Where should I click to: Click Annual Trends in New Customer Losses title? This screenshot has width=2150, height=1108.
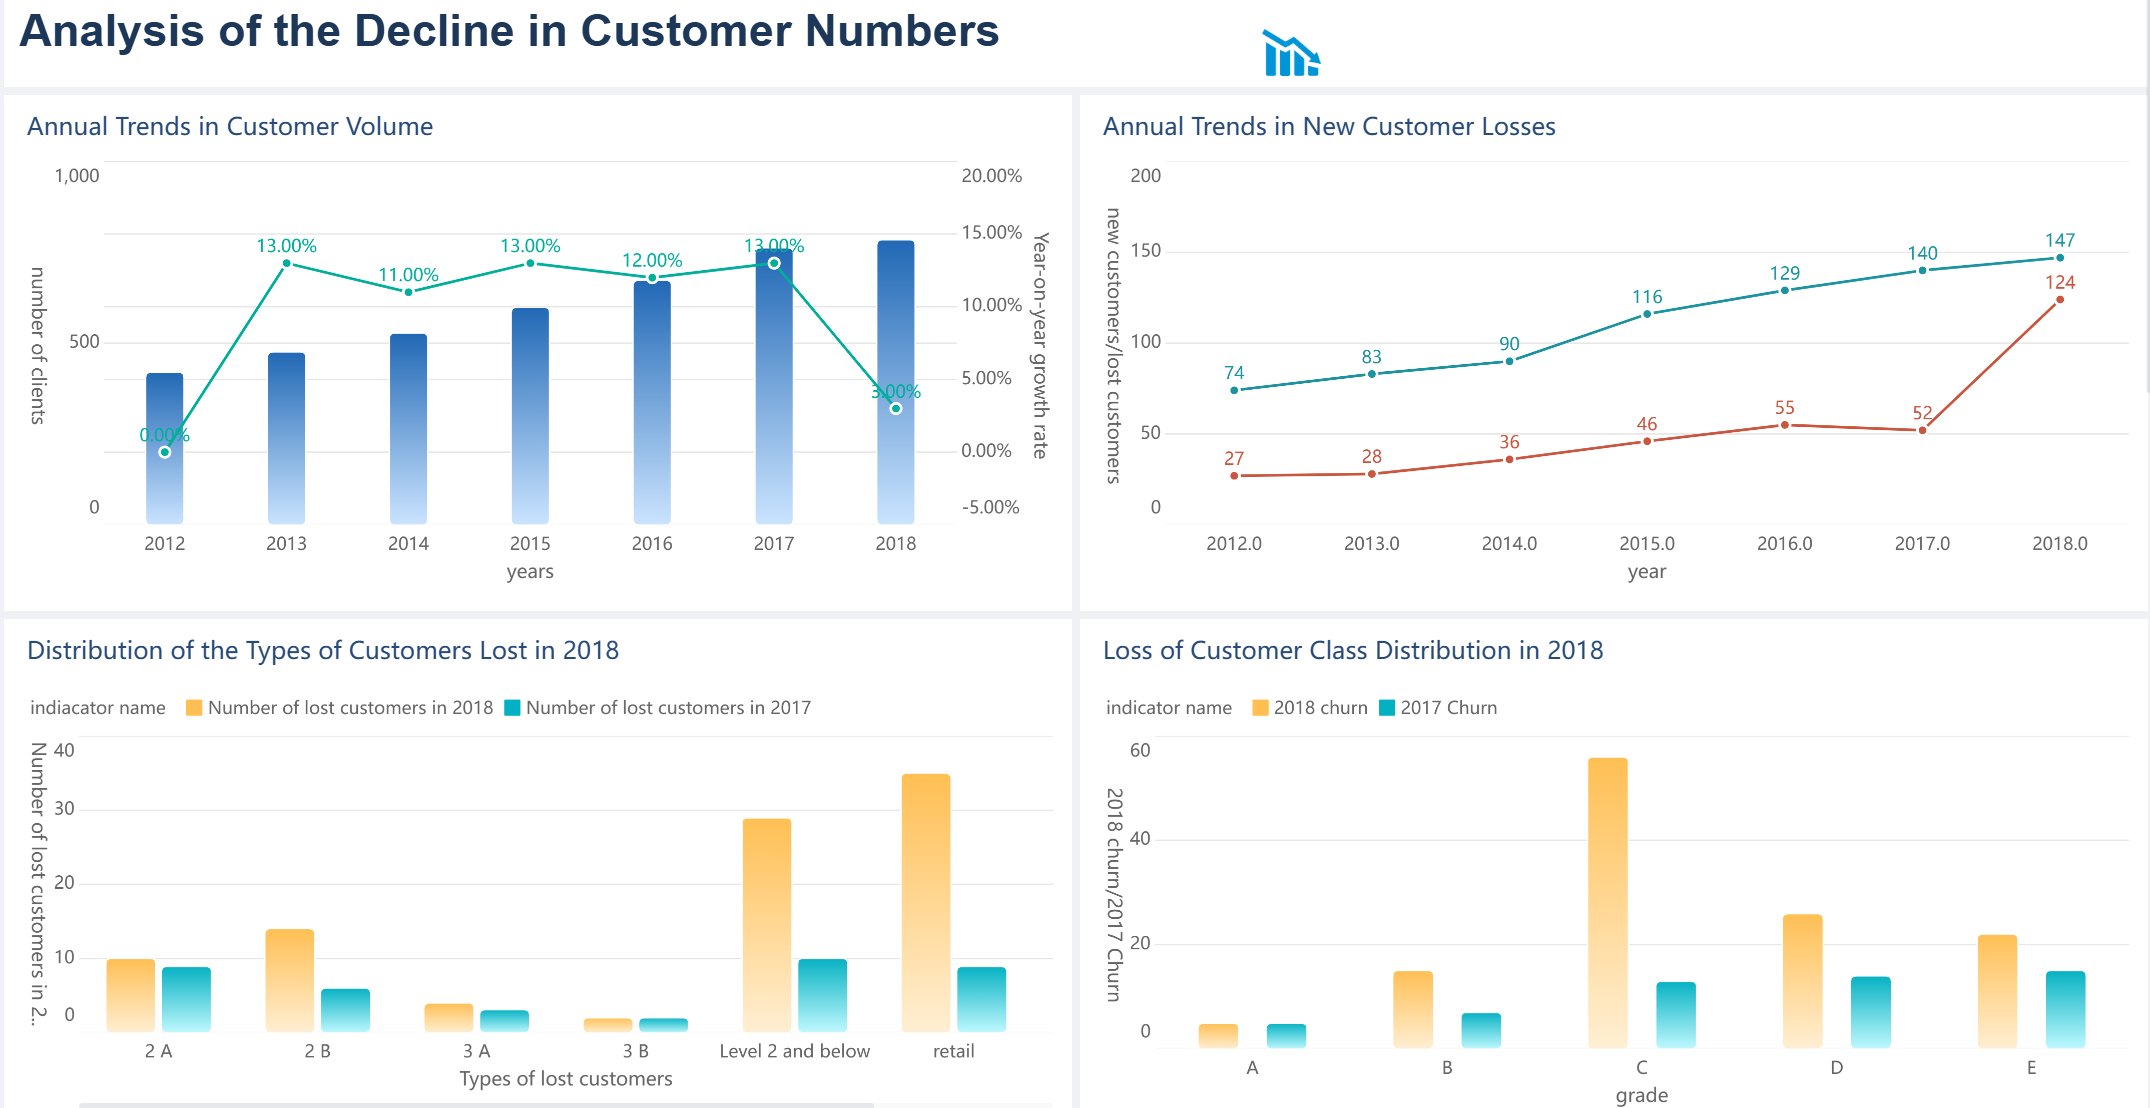(x=1329, y=127)
